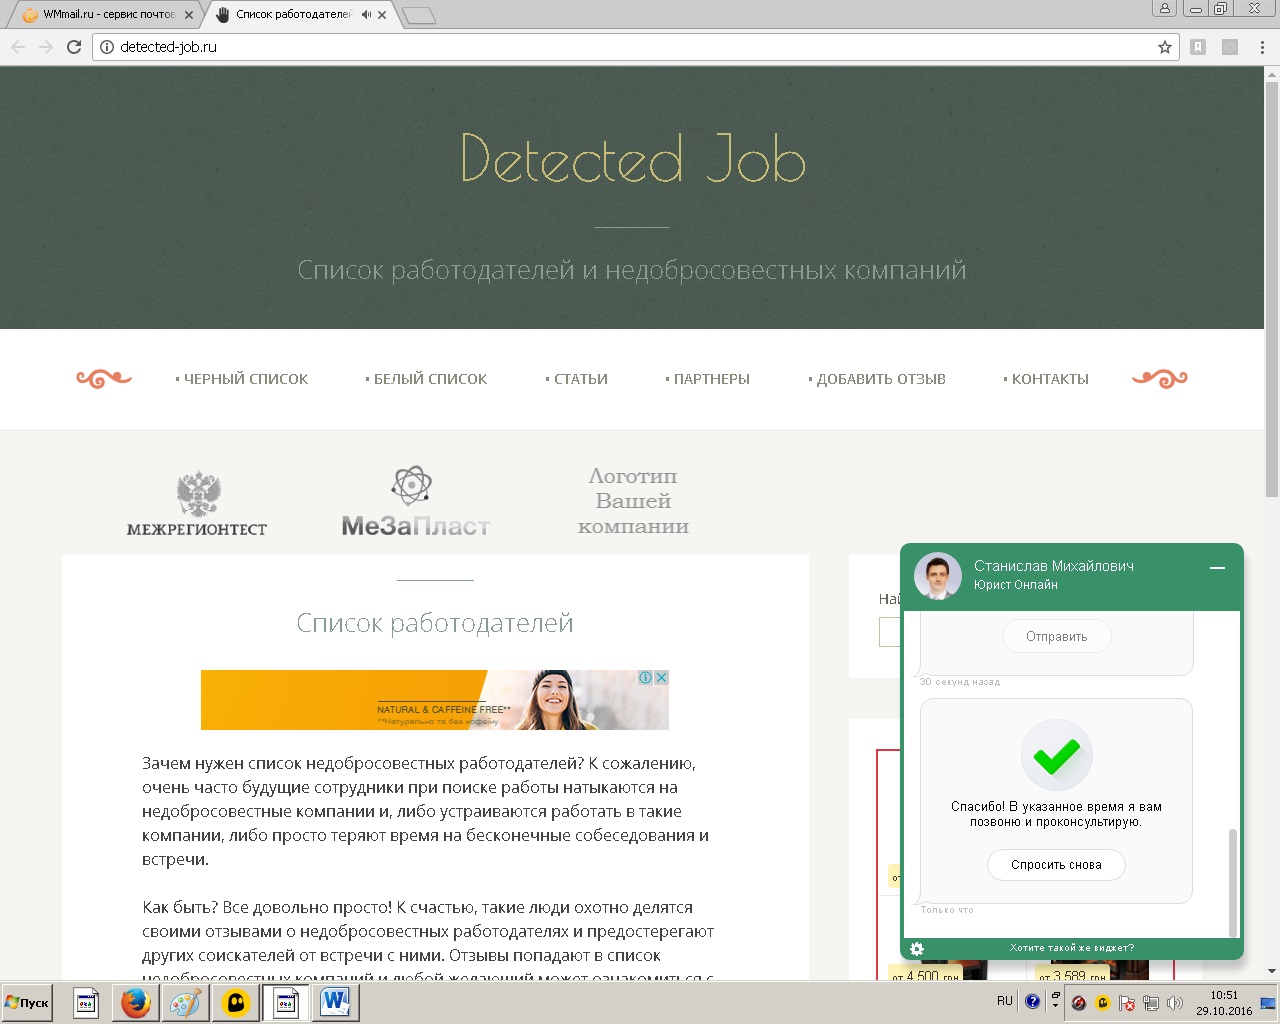Click the Список работодателей heading
This screenshot has height=1024, width=1280.
(x=435, y=623)
